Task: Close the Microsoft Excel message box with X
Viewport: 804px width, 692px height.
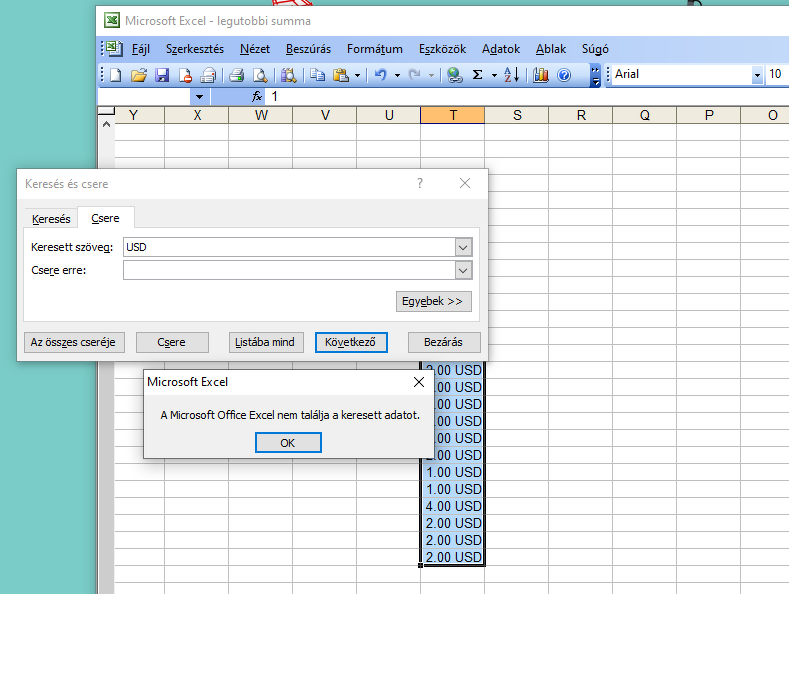Action: [419, 382]
